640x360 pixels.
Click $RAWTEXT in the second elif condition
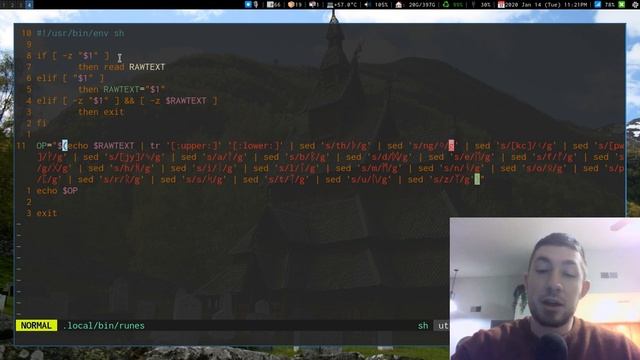point(186,101)
